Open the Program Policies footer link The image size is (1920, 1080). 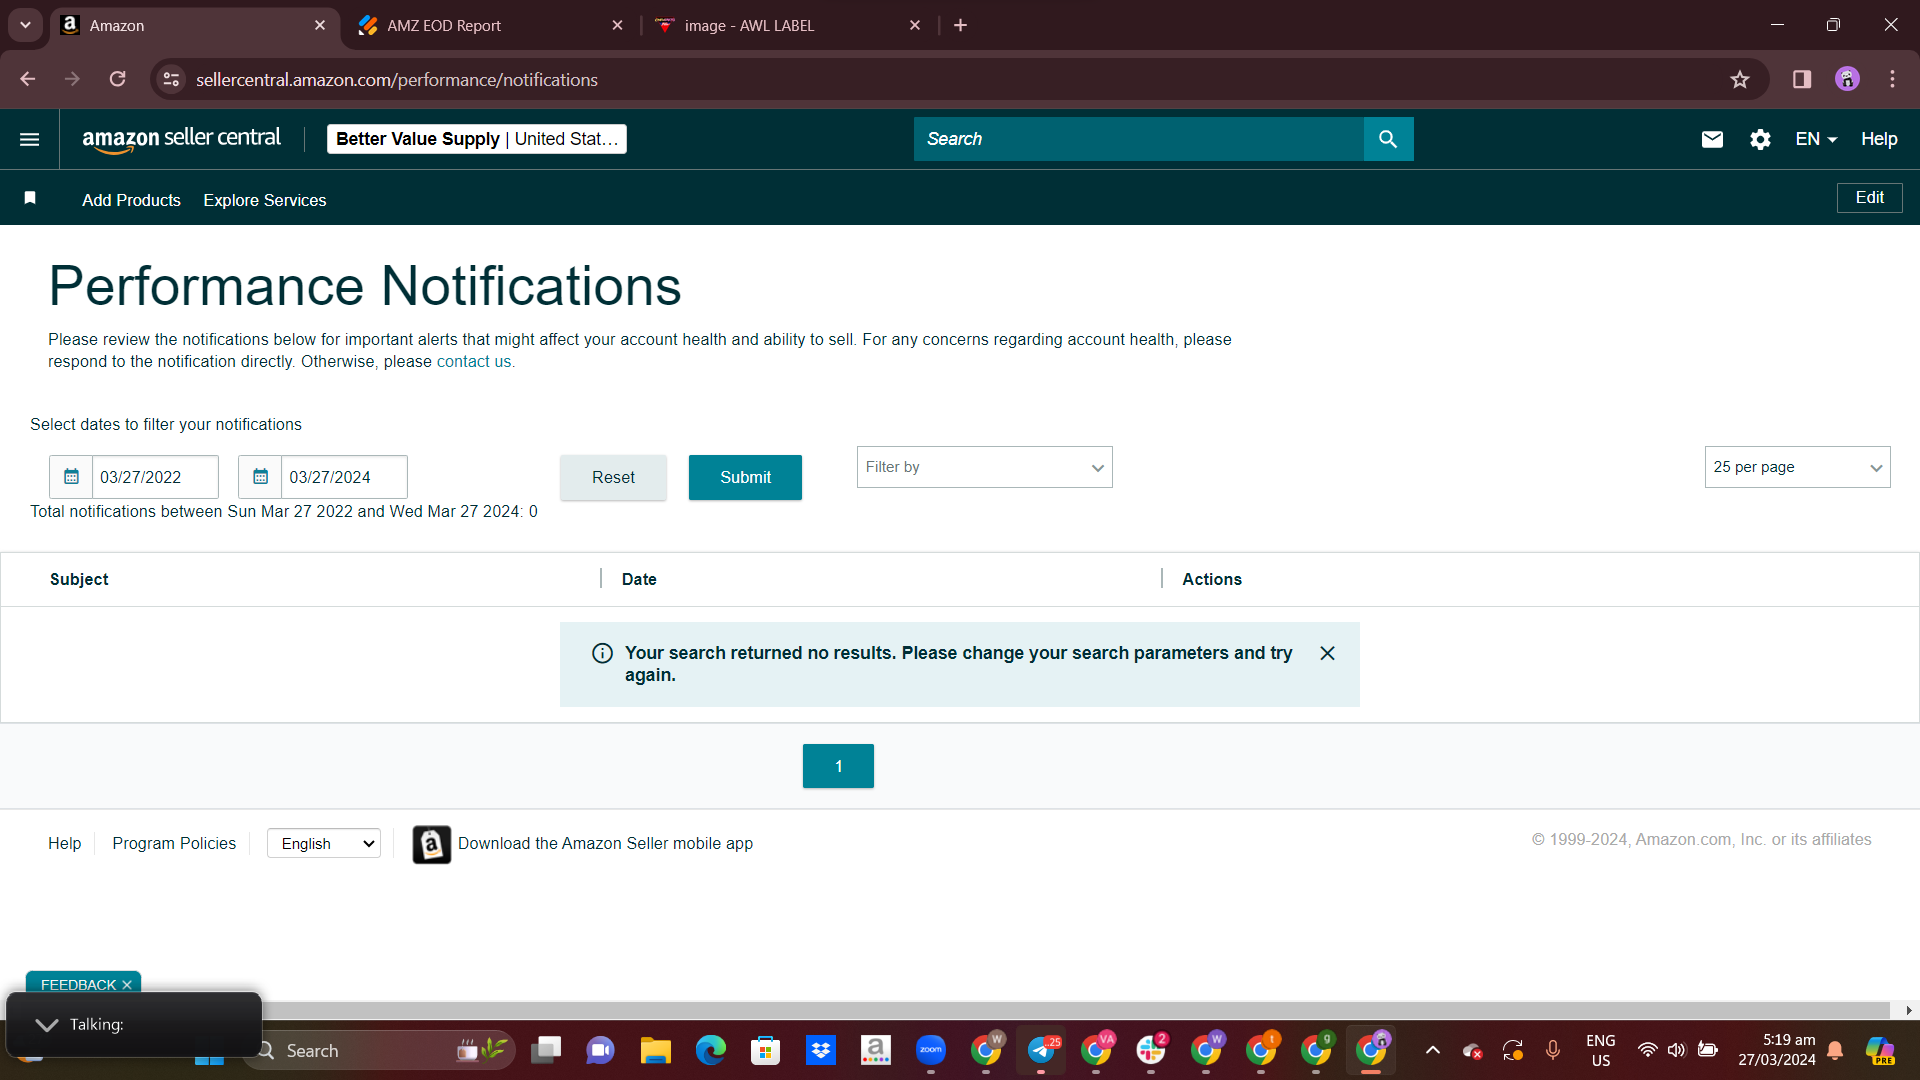174,843
